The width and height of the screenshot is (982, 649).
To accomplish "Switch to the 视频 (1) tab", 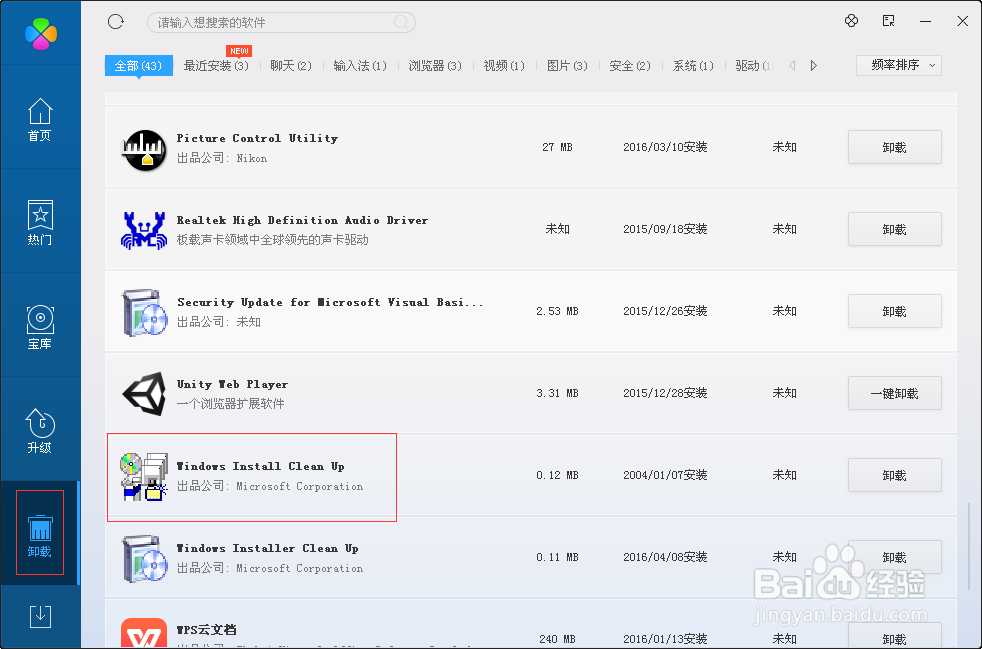I will tap(504, 66).
